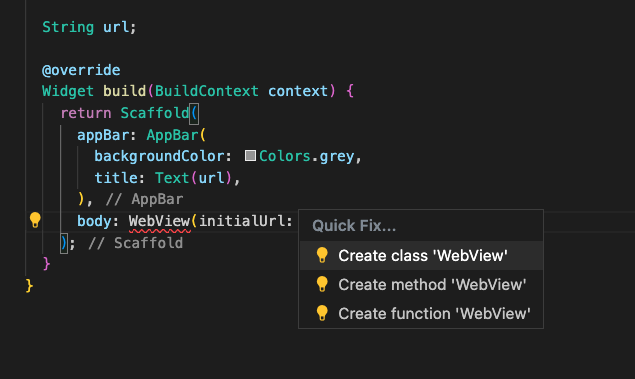Click the lightbulb beside Create class 'WebView'

coord(322,255)
